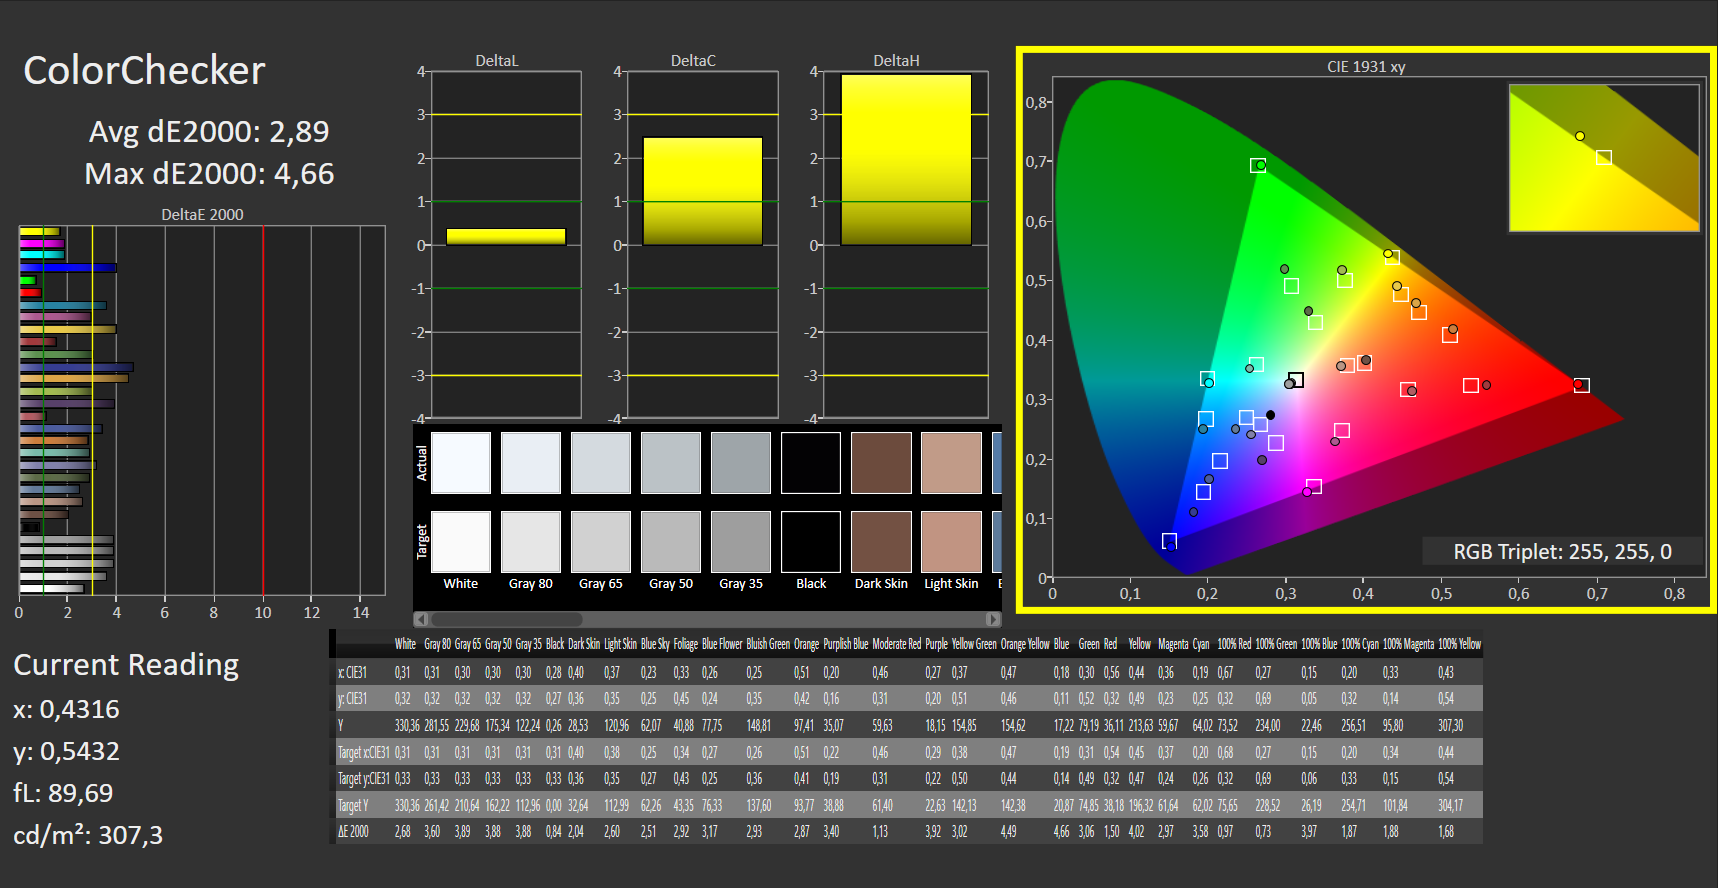1718x888 pixels.
Task: Click the Orange Yellow column header
Action: [x=1025, y=644]
